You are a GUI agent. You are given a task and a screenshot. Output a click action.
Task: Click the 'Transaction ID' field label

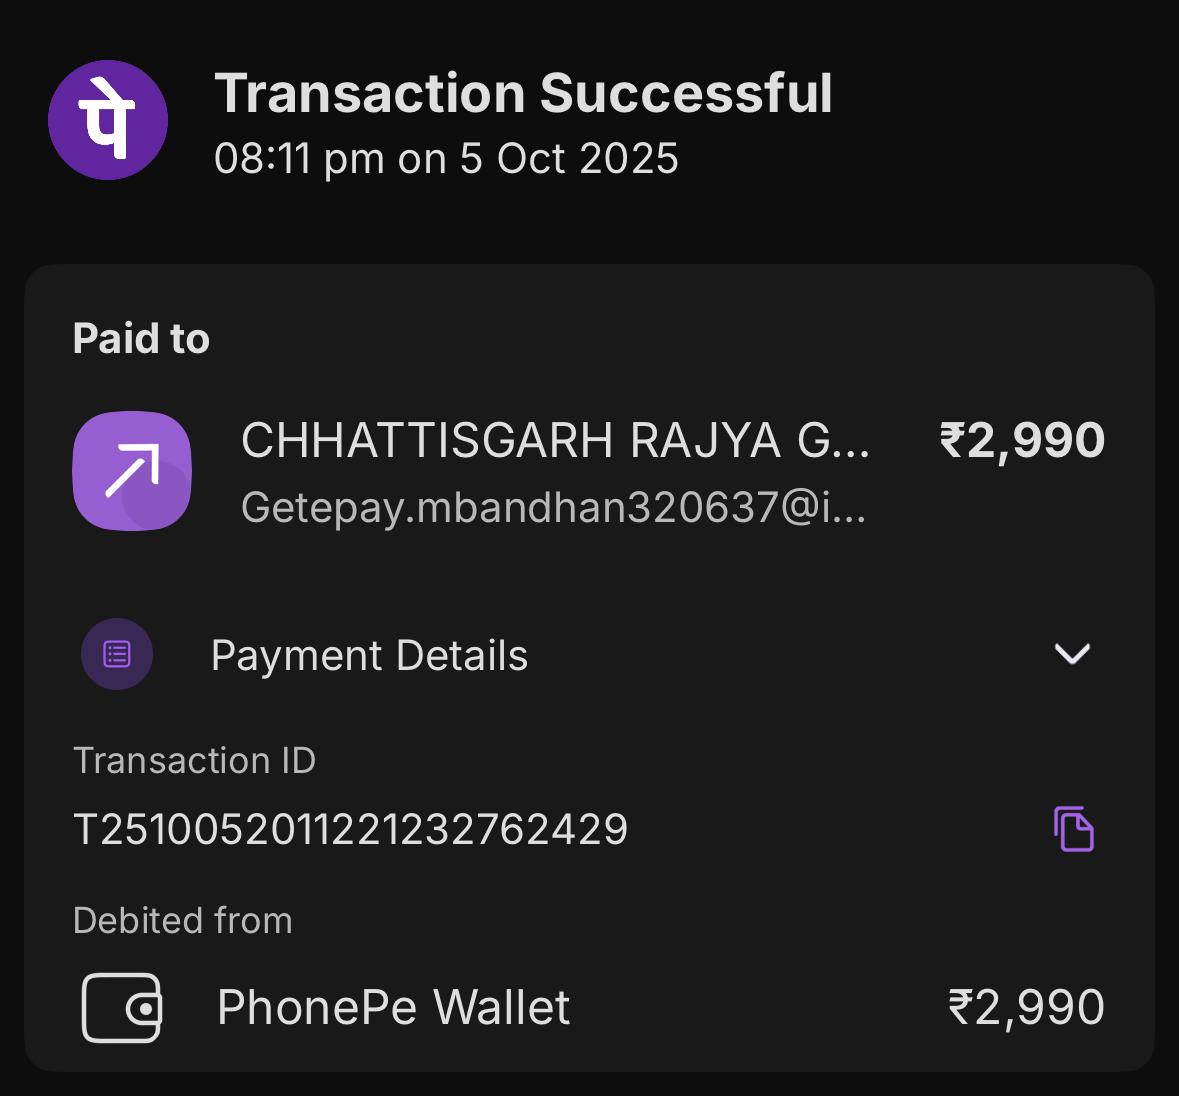pyautogui.click(x=194, y=761)
